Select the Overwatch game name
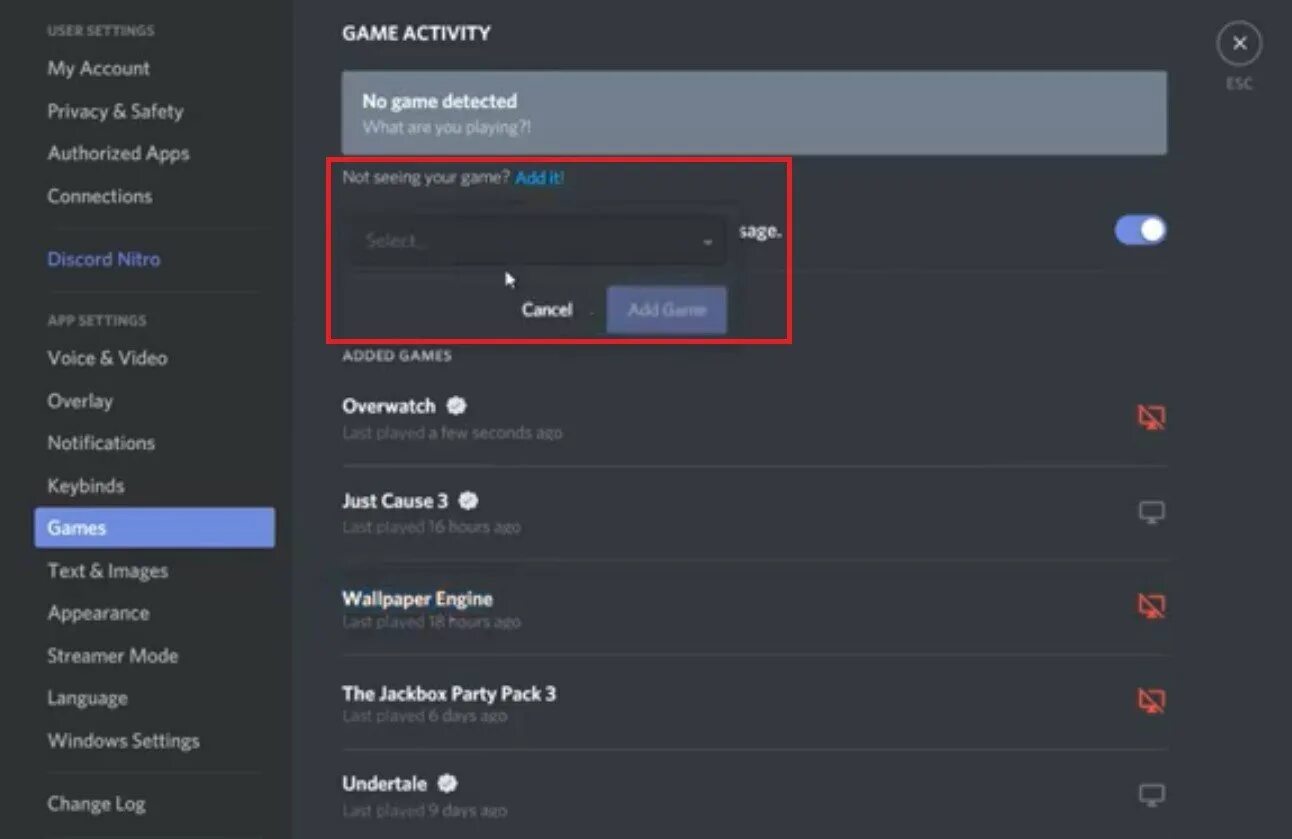Screen dimensions: 1292x839 point(389,406)
